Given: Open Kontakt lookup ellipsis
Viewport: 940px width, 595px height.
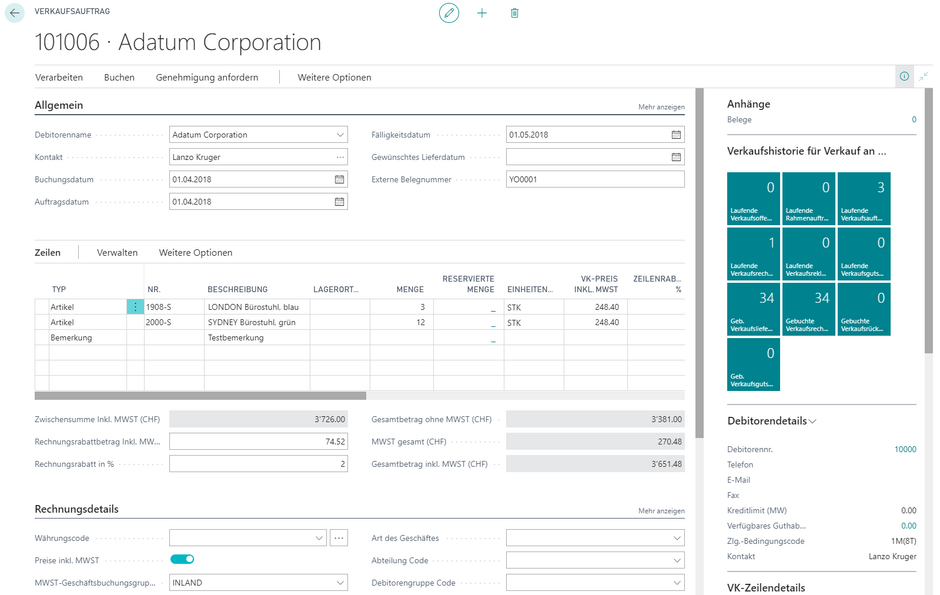Looking at the screenshot, I should [340, 157].
